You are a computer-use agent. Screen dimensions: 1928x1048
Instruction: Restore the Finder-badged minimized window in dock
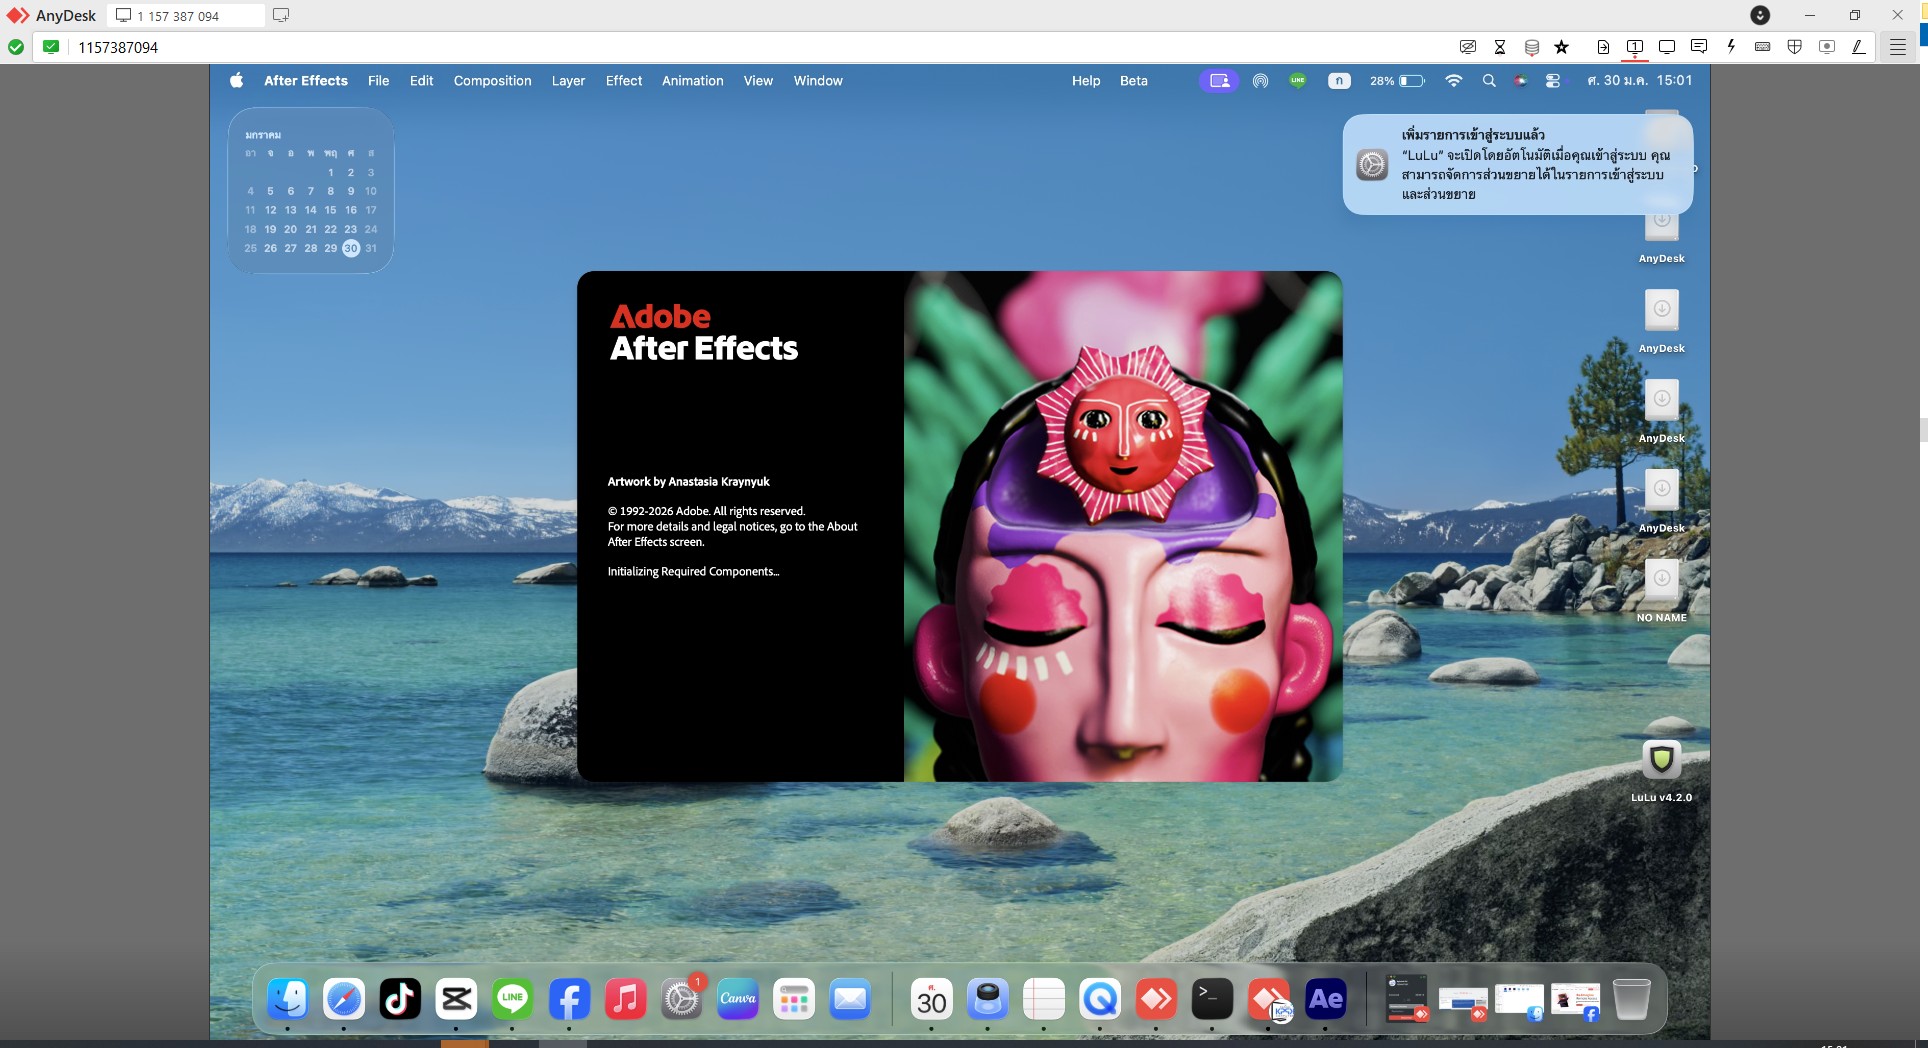(x=1519, y=1000)
